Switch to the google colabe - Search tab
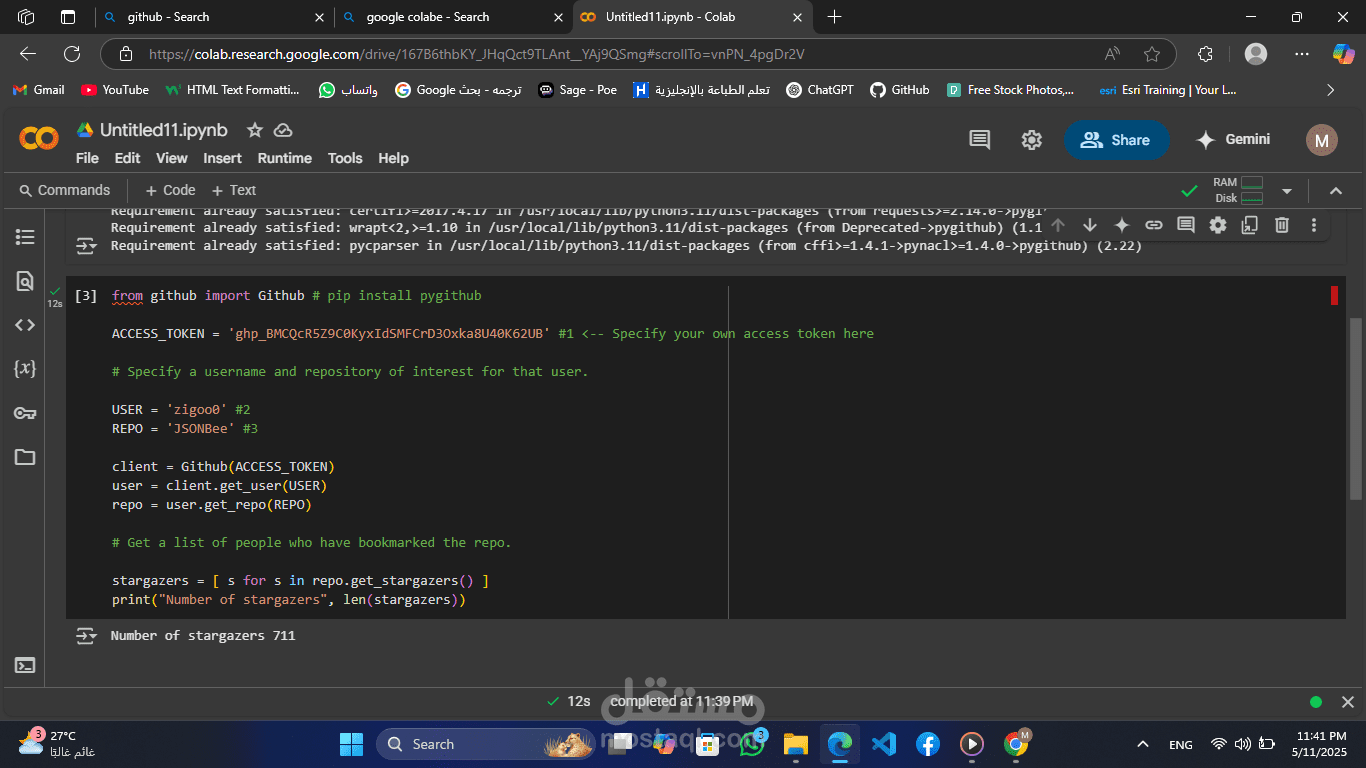1366x768 pixels. point(453,17)
